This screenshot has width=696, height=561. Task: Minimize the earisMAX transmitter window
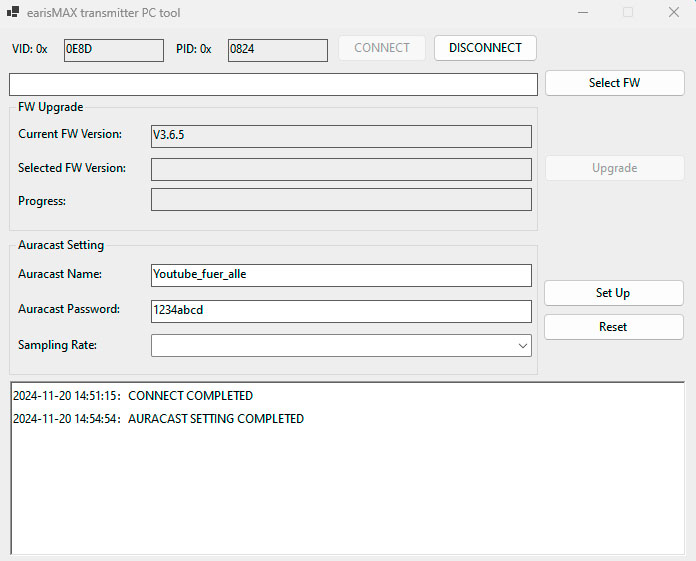(x=583, y=13)
